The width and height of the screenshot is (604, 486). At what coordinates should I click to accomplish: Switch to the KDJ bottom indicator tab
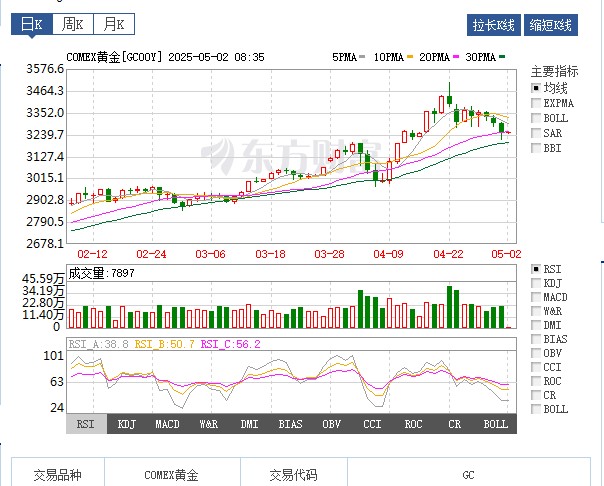coord(127,424)
